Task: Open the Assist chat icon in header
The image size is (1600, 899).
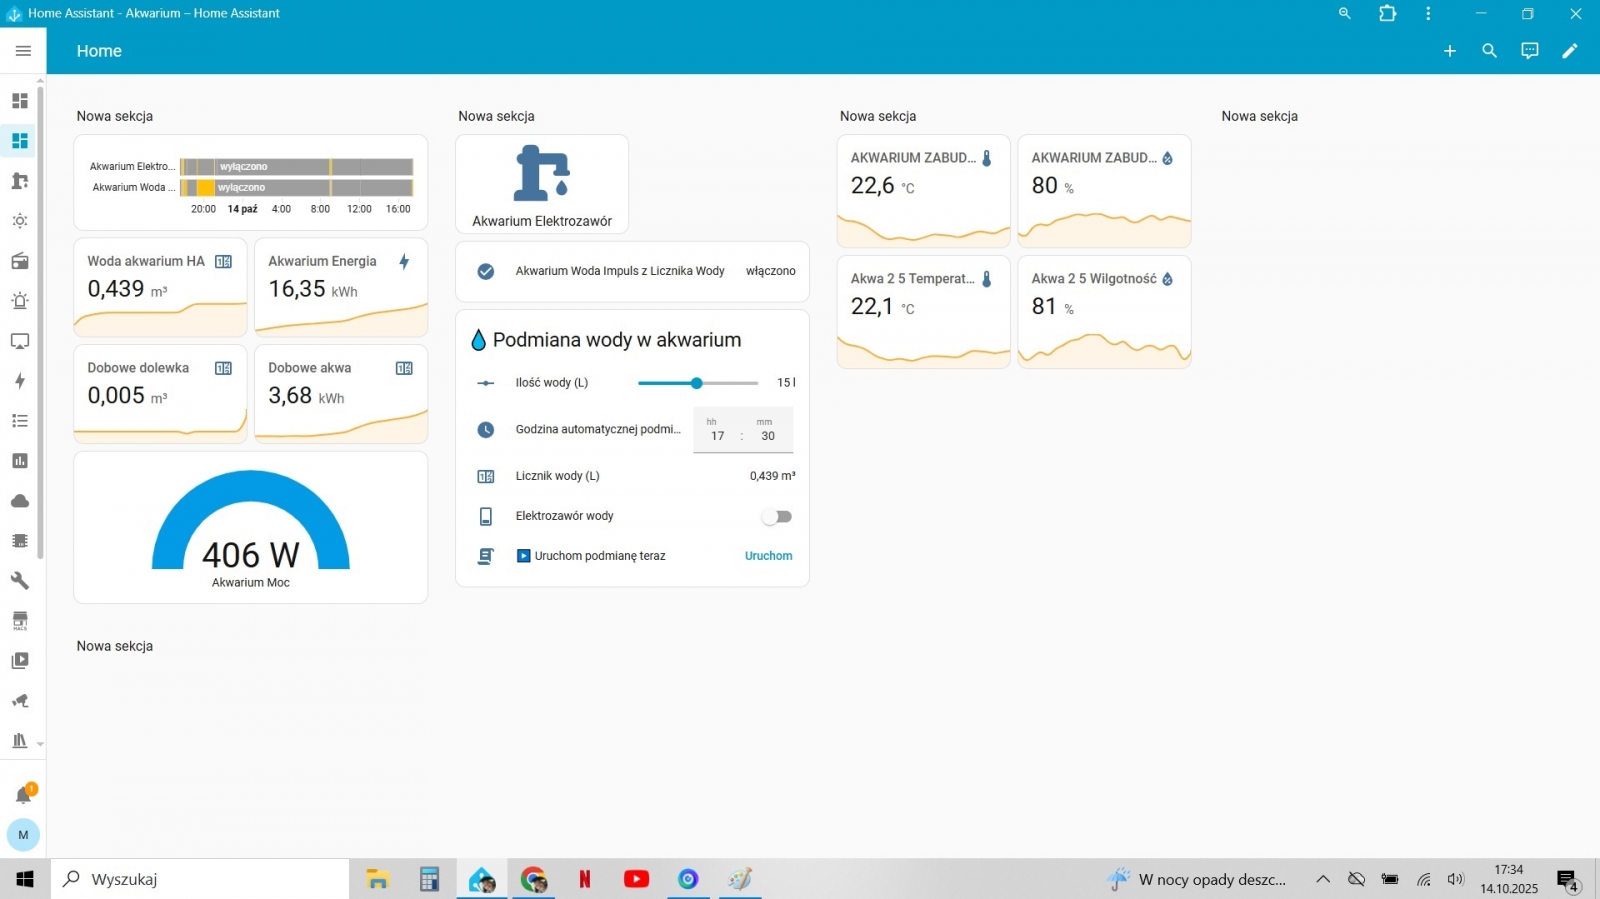Action: (1530, 51)
